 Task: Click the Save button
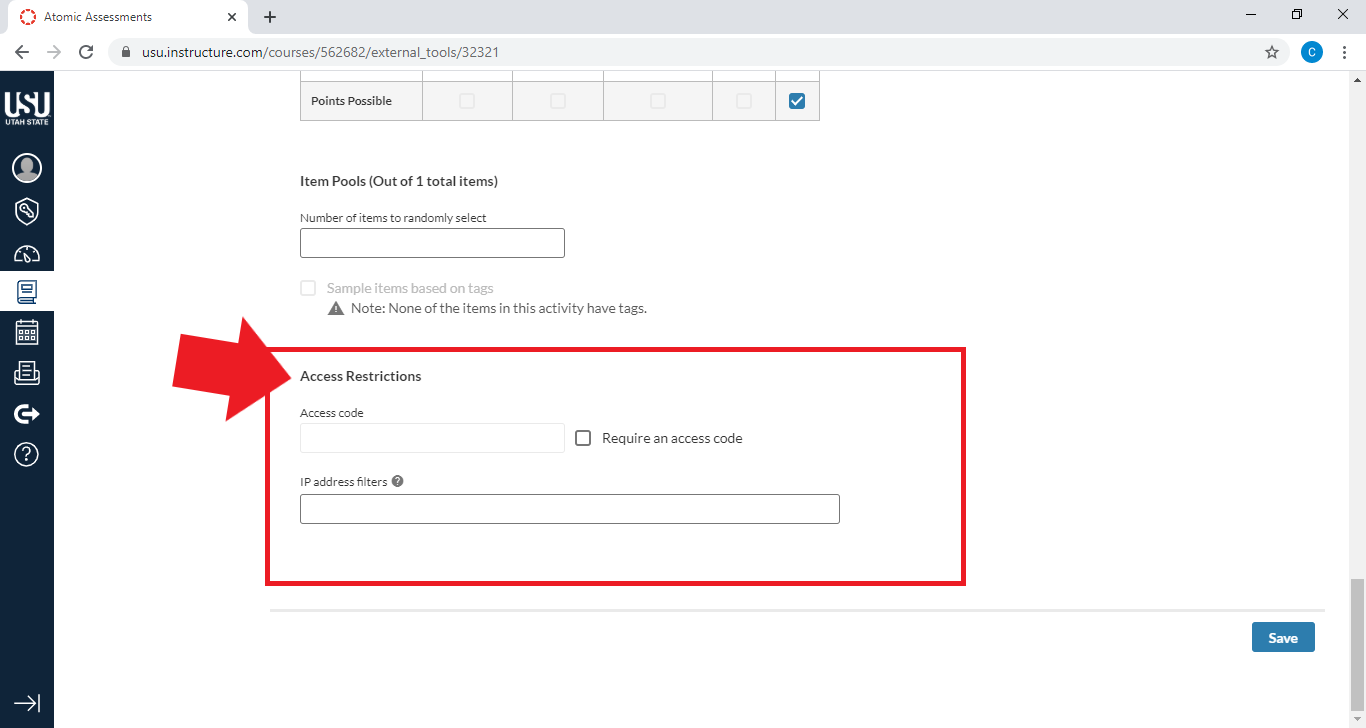1282,638
